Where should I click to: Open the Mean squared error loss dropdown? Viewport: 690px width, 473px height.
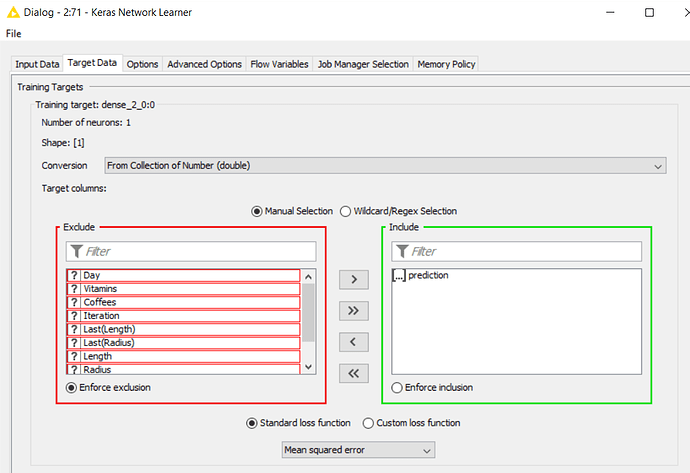pos(358,450)
